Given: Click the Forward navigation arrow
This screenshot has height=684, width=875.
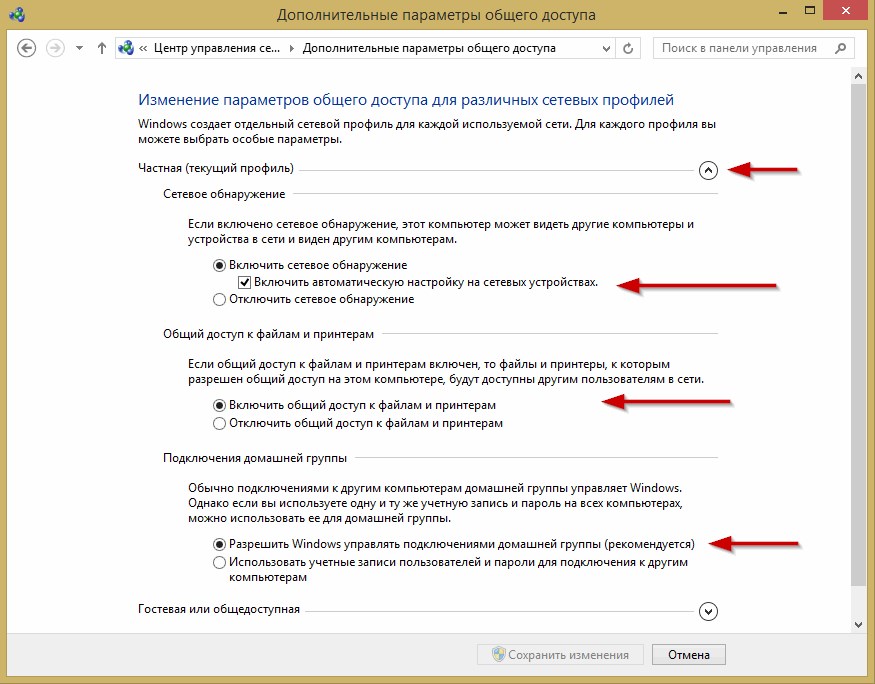Looking at the screenshot, I should pyautogui.click(x=55, y=48).
